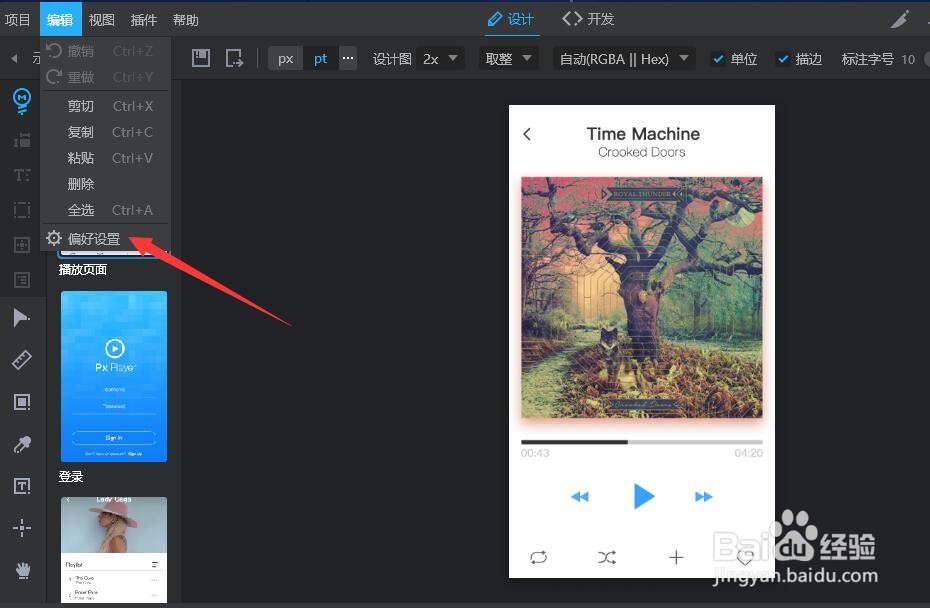Select the ruler measure tool
The image size is (930, 608).
pos(22,359)
